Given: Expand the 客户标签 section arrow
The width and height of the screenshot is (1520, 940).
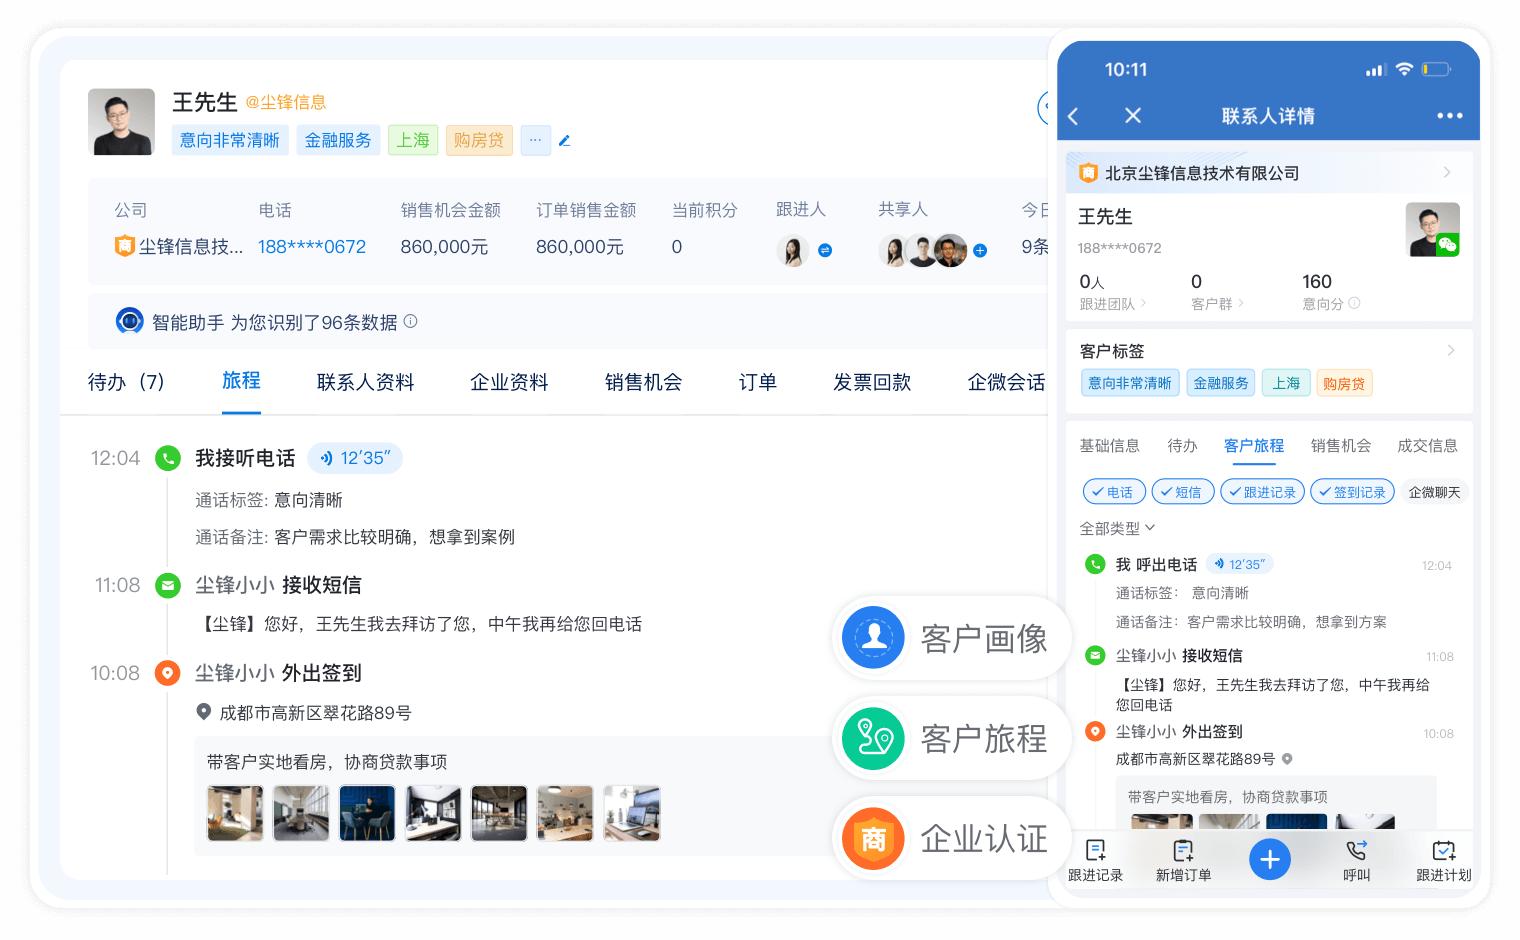Looking at the screenshot, I should pyautogui.click(x=1451, y=350).
